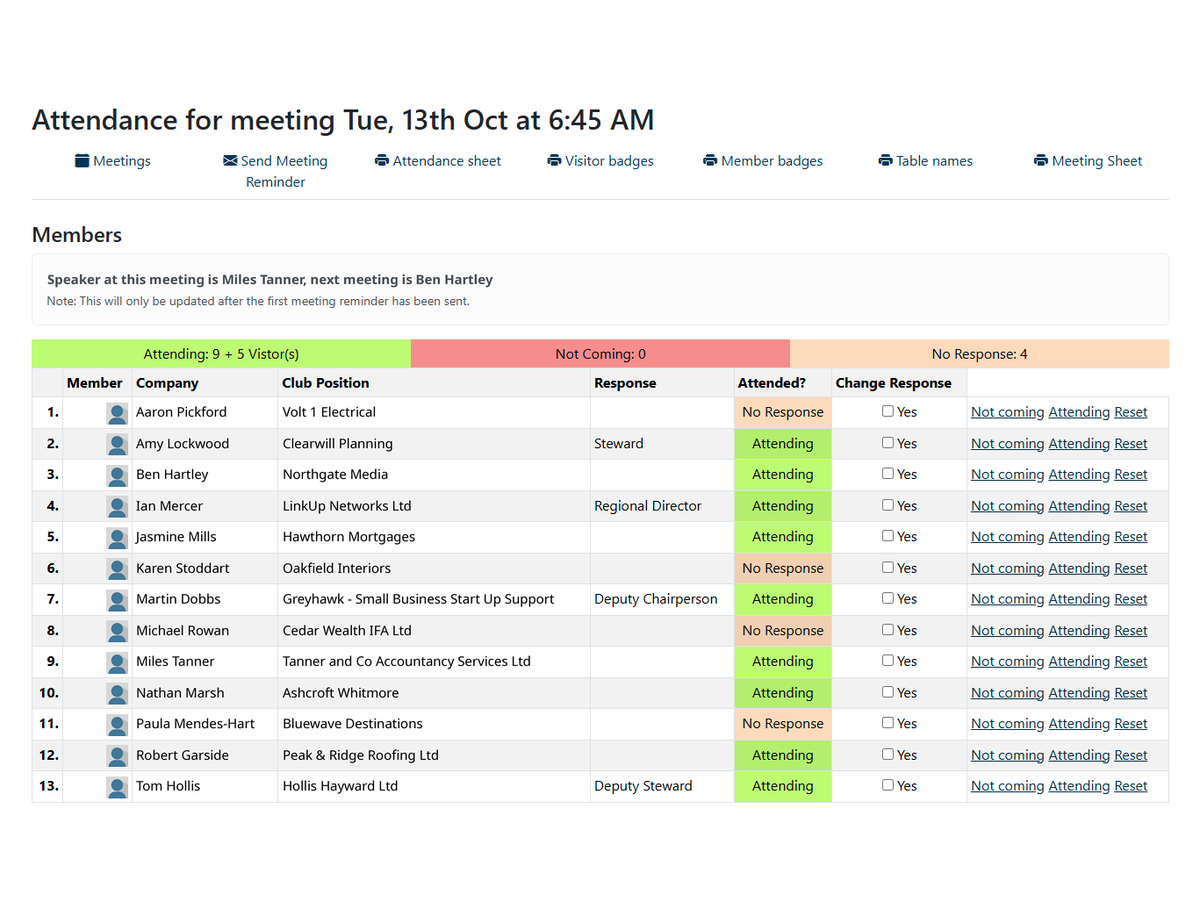The width and height of the screenshot is (1200, 900).
Task: Open the Table names print link
Action: 925,161
